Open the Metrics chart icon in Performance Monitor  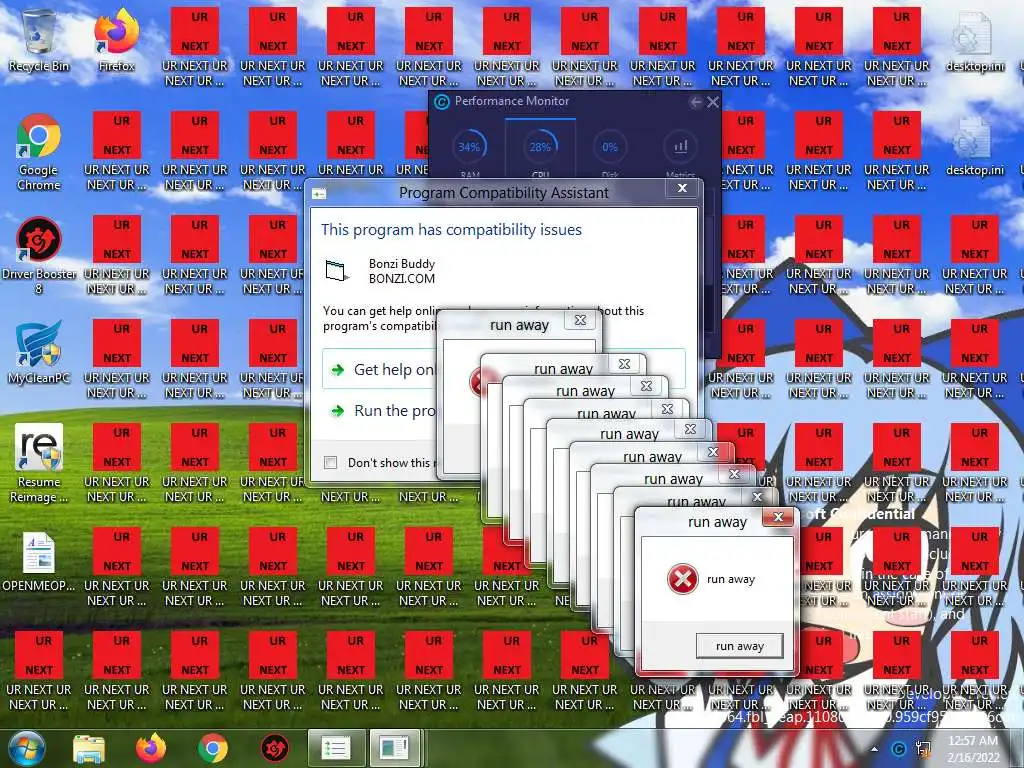pyautogui.click(x=680, y=147)
